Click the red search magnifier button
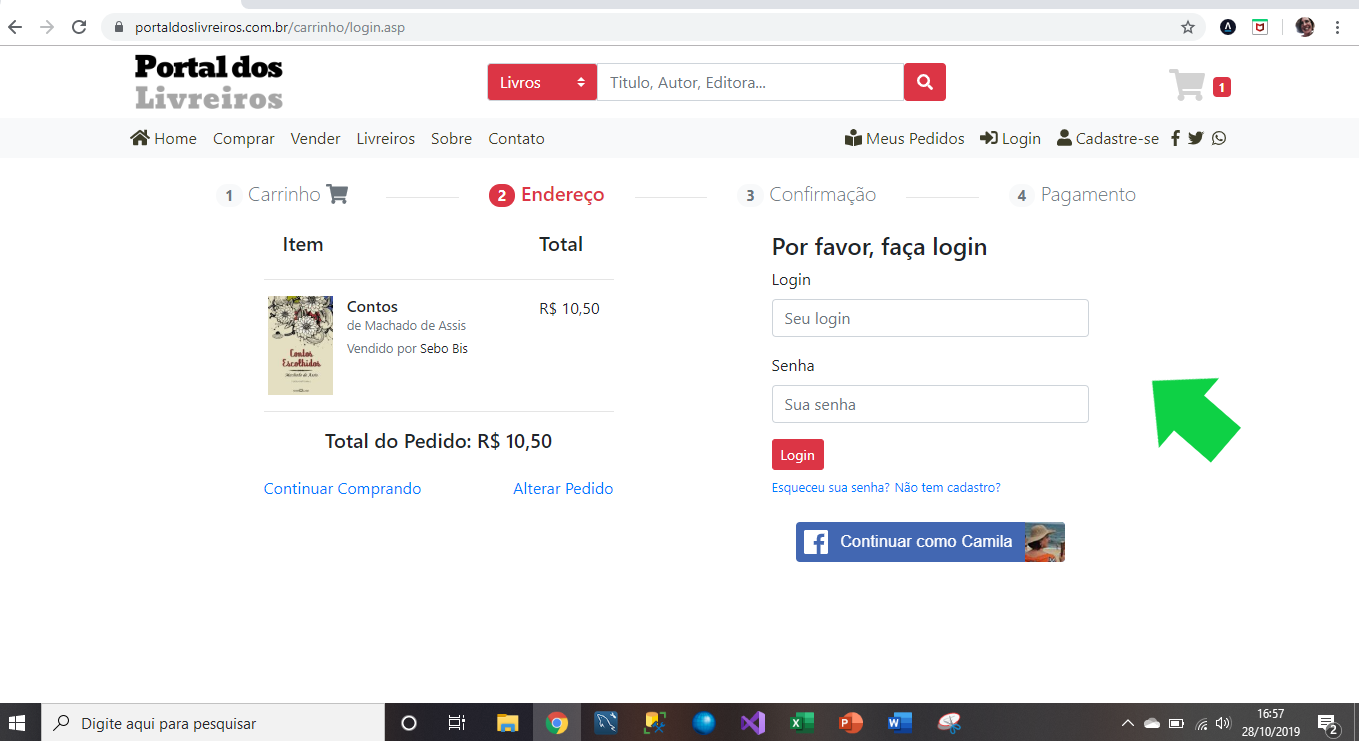This screenshot has height=741, width=1359. (x=925, y=82)
